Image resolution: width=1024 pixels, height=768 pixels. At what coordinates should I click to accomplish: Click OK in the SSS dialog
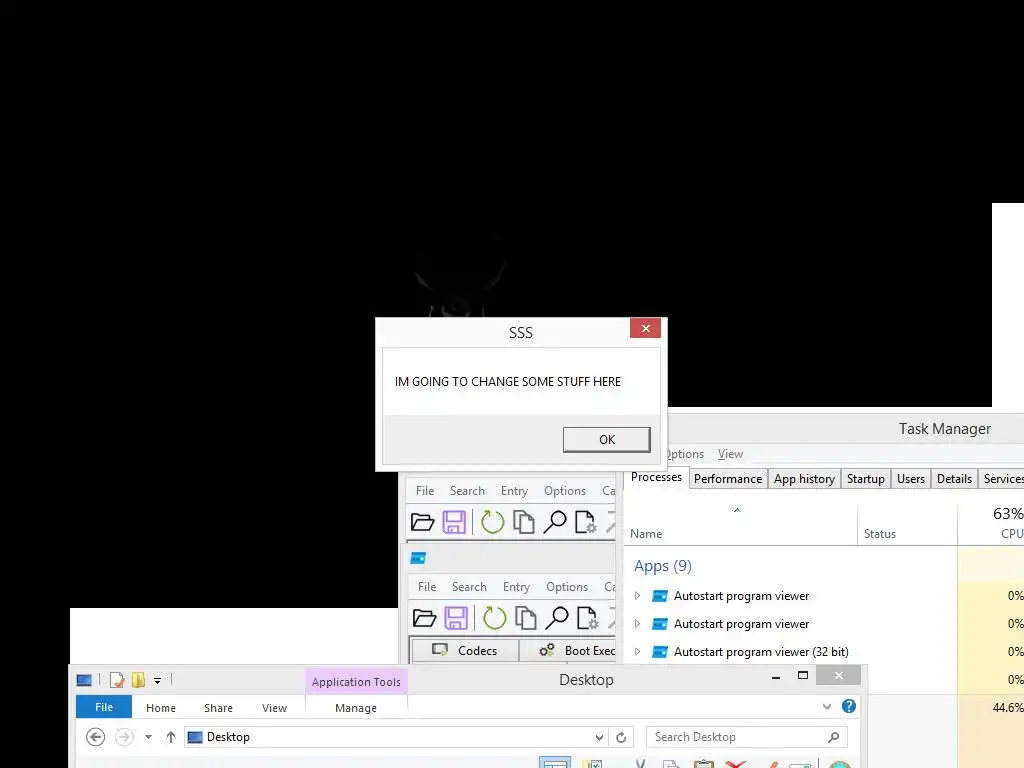[x=606, y=440]
